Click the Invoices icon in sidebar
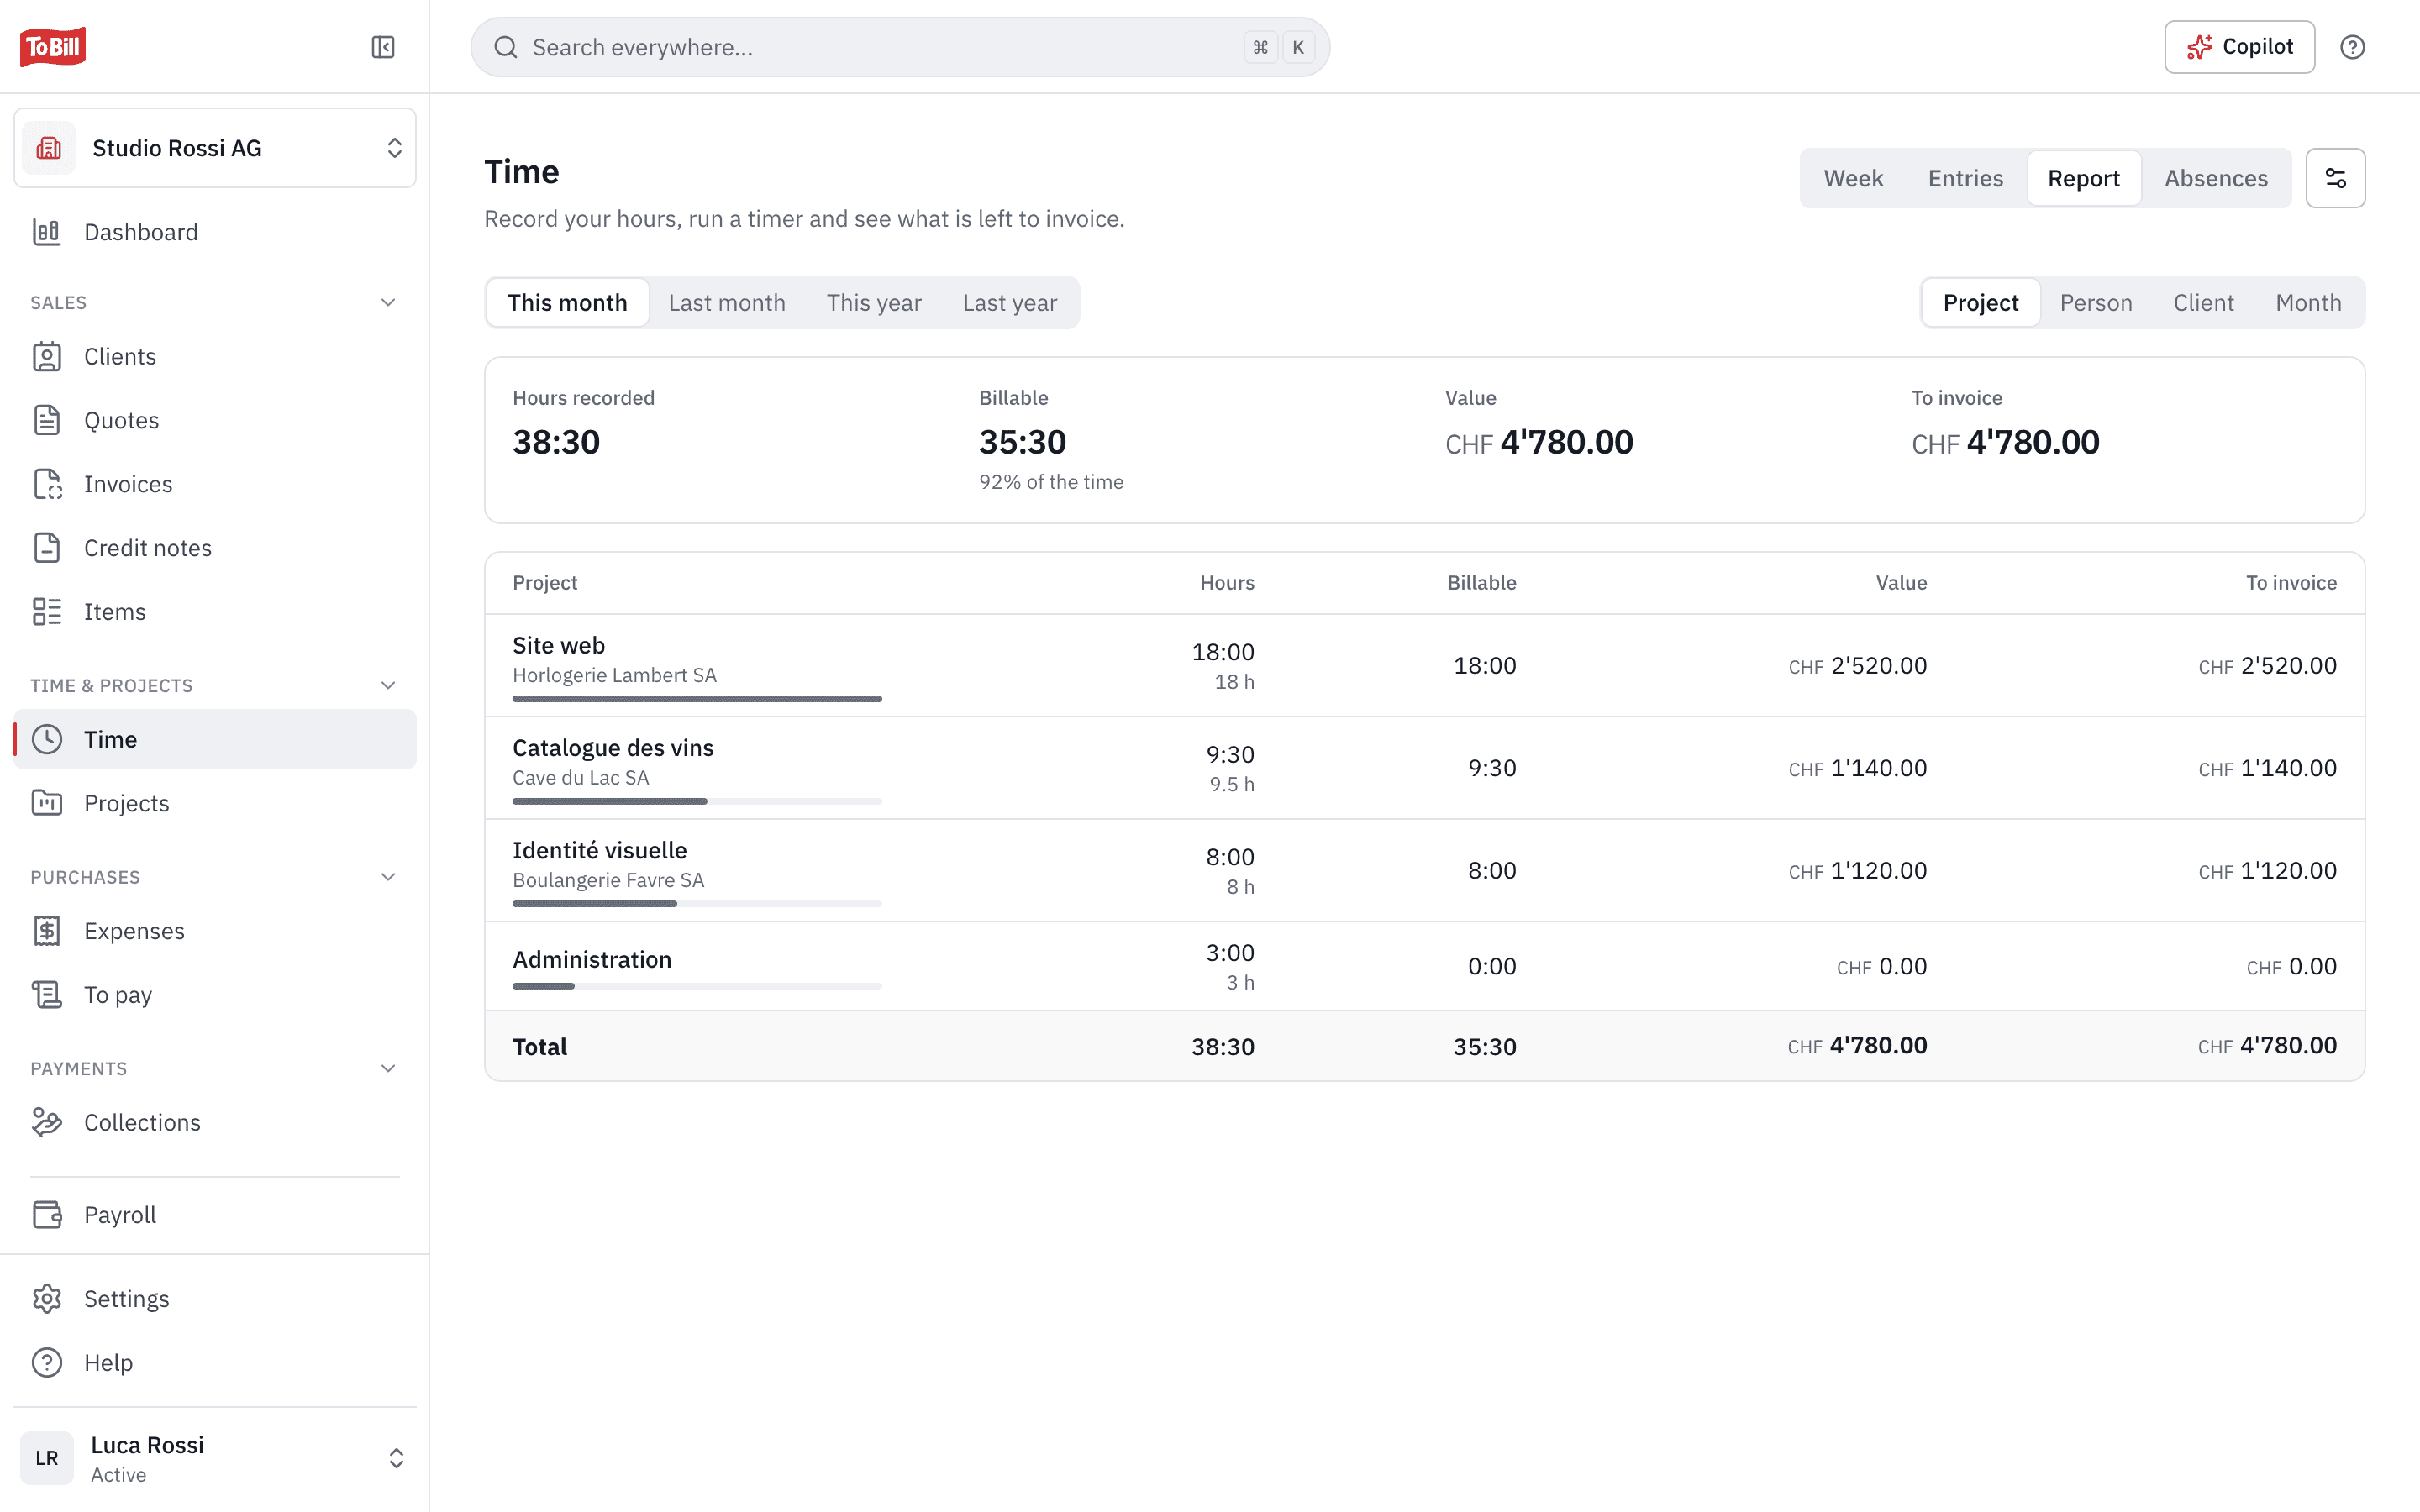This screenshot has width=2420, height=1512. coord(47,484)
